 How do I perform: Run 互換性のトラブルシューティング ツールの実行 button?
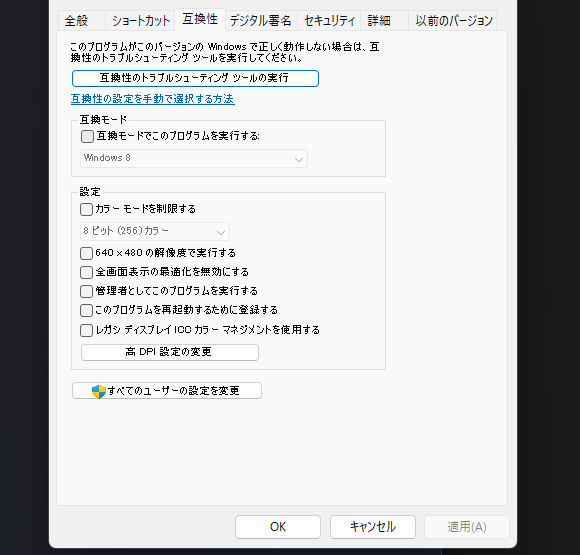pyautogui.click(x=195, y=78)
